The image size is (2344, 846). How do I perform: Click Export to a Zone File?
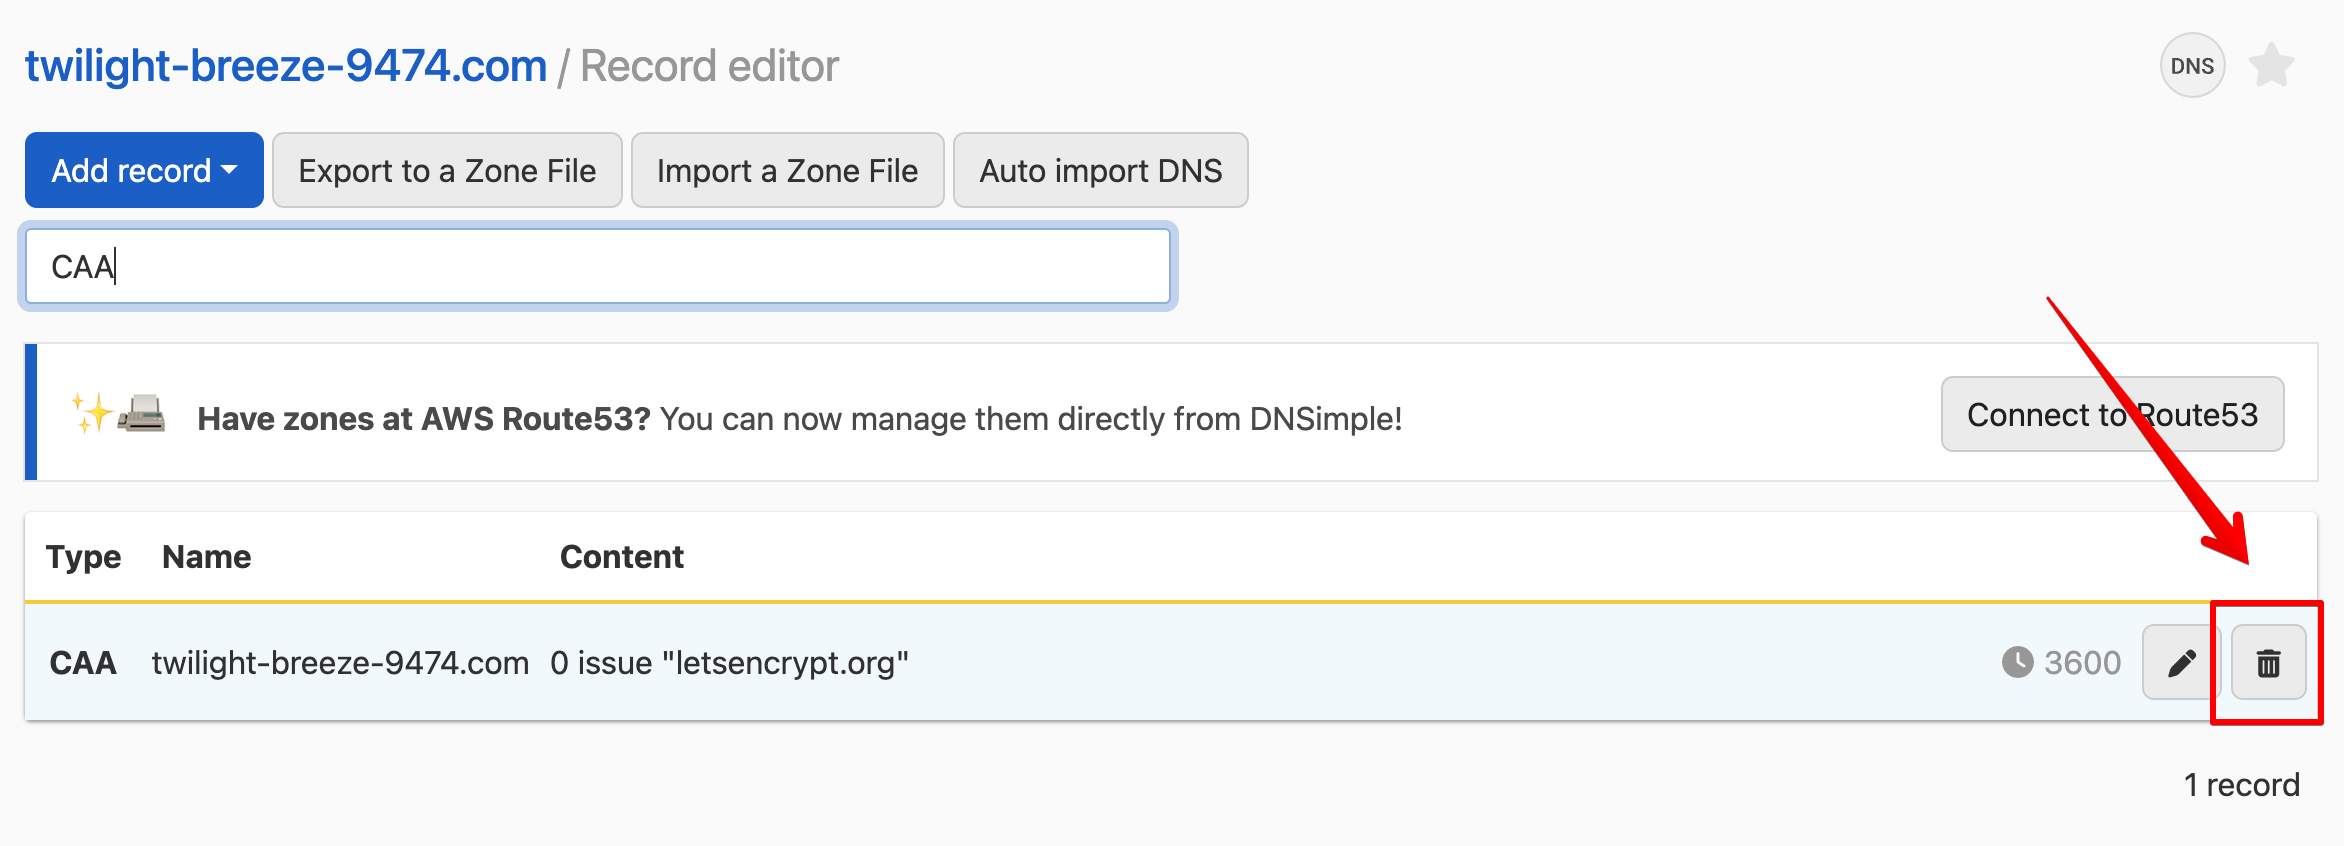[x=446, y=170]
